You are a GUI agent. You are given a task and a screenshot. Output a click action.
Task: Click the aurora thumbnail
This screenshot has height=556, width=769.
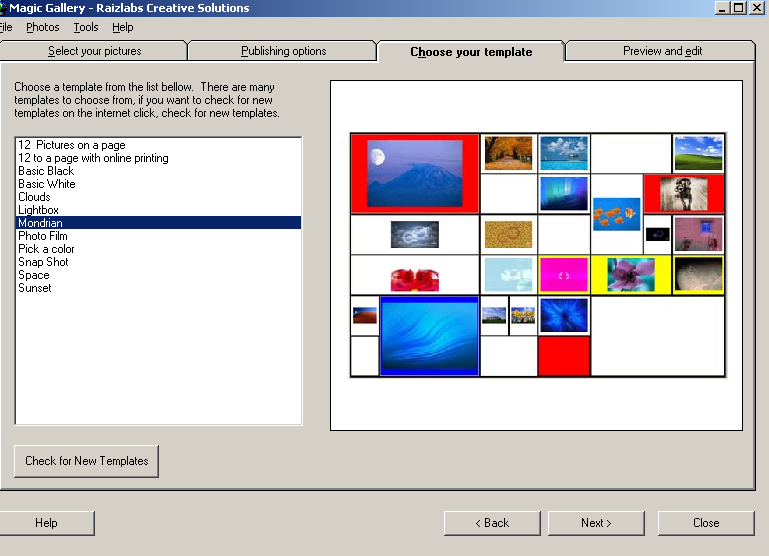pyautogui.click(x=564, y=194)
